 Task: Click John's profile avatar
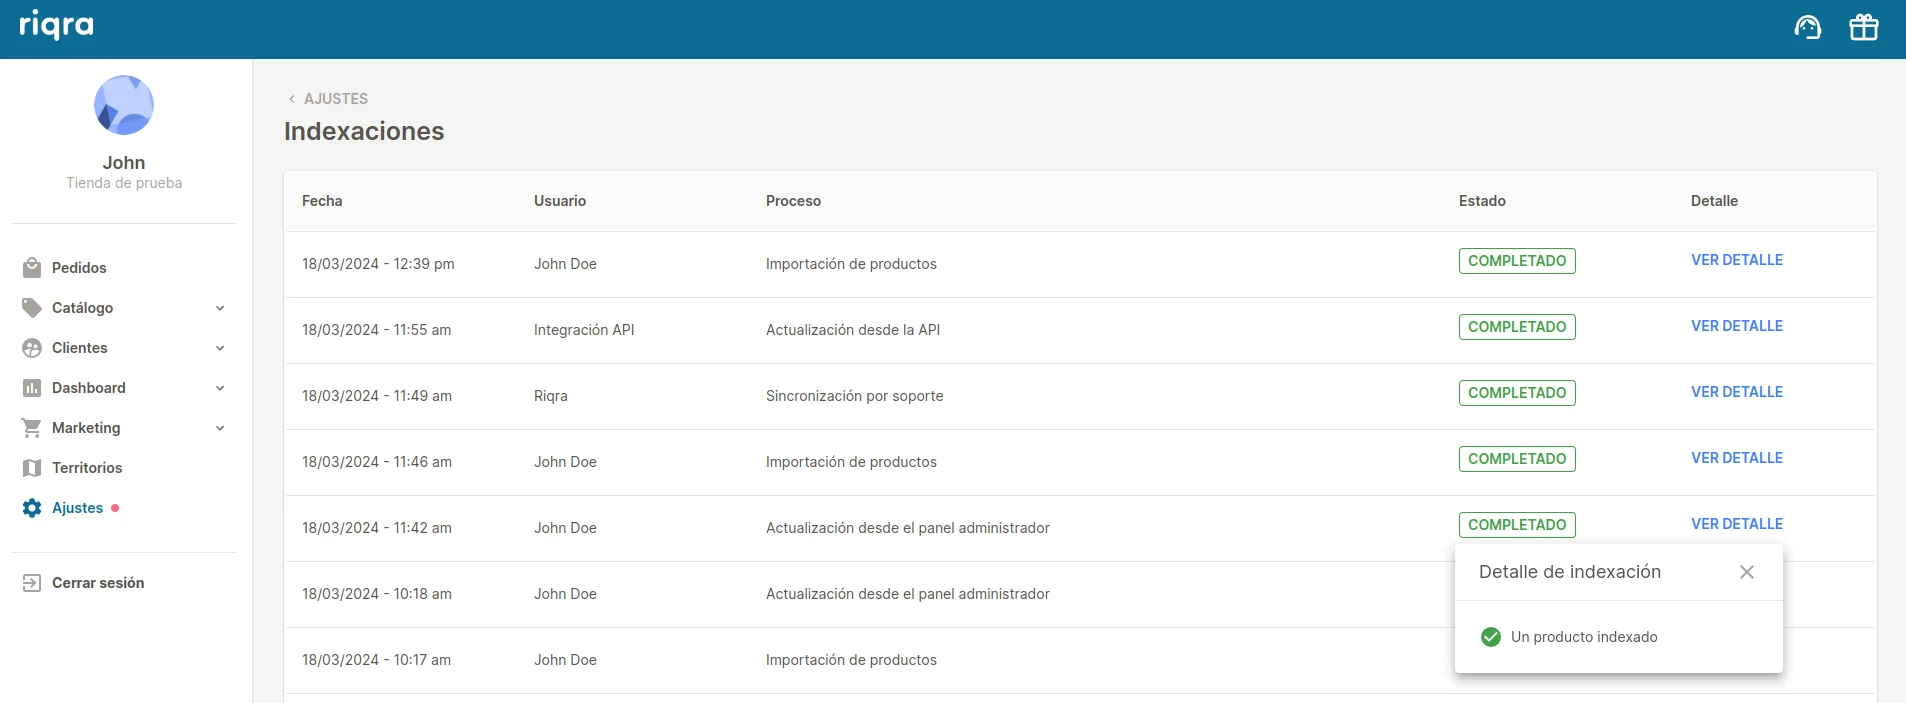click(x=124, y=105)
